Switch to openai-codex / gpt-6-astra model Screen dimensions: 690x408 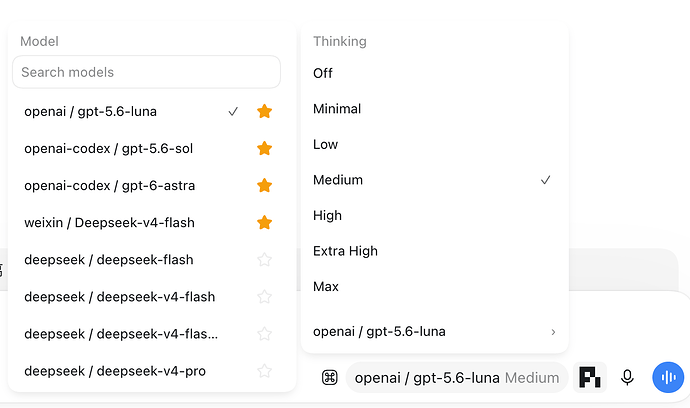click(x=110, y=185)
